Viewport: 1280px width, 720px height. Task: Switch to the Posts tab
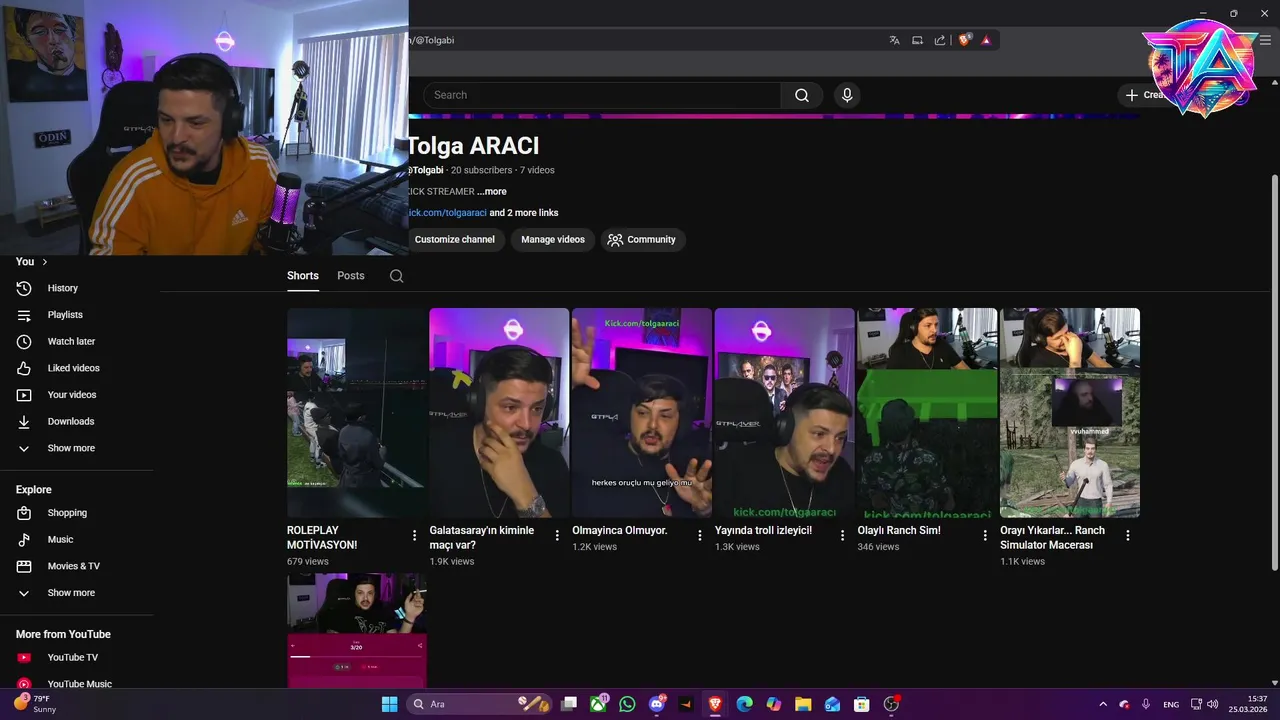point(351,276)
